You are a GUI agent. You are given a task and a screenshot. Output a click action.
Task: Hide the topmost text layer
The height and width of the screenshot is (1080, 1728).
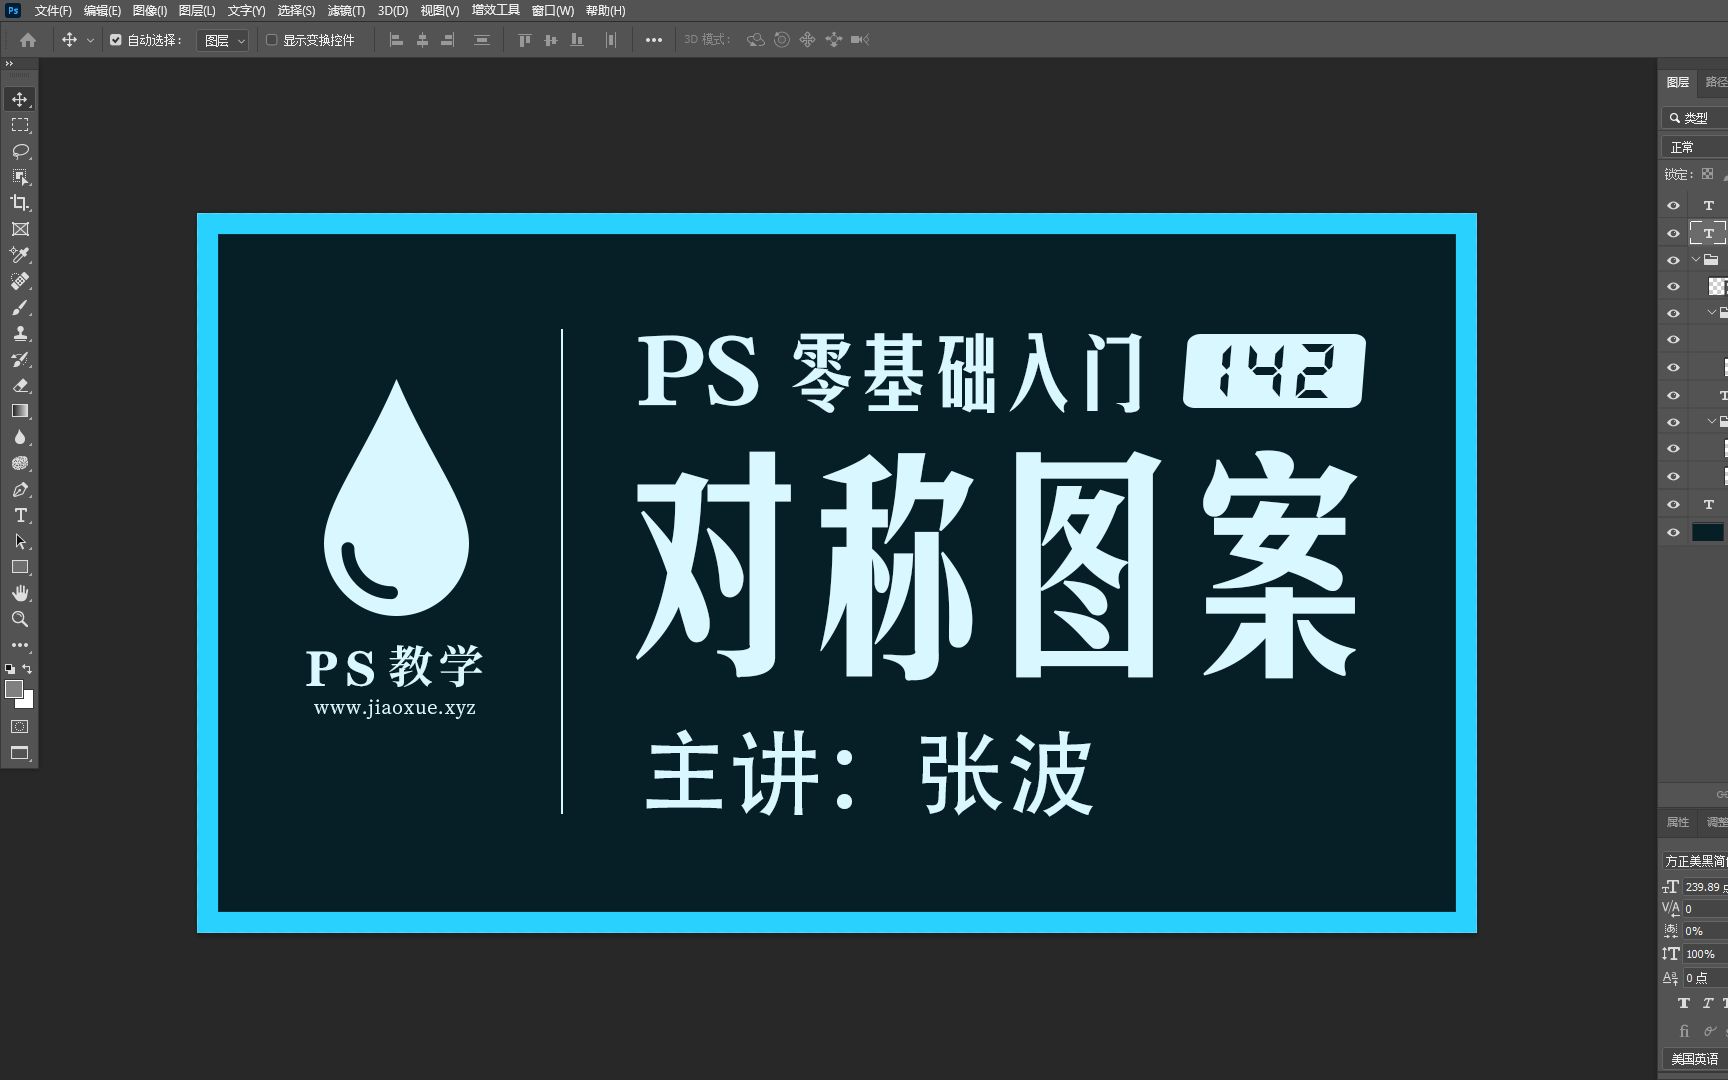(x=1673, y=205)
